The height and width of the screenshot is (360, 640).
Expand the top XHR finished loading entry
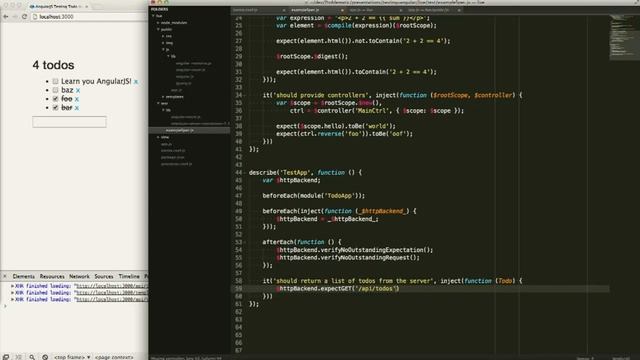click(12, 286)
